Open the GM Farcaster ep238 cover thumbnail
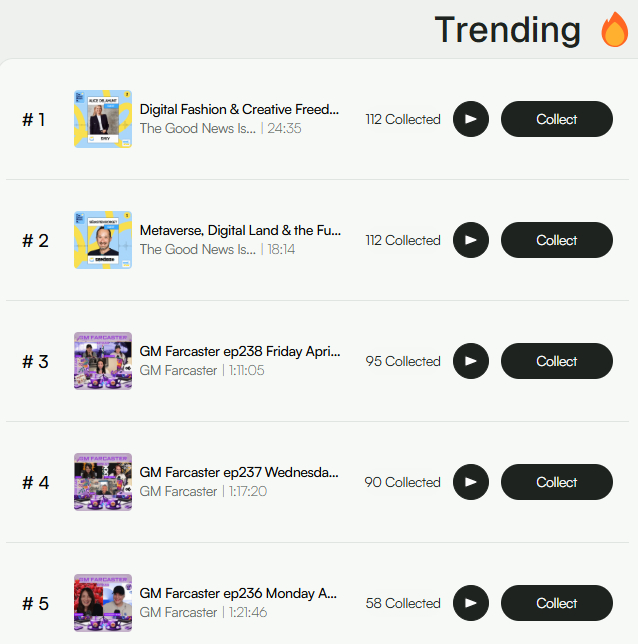The width and height of the screenshot is (638, 644). point(103,361)
